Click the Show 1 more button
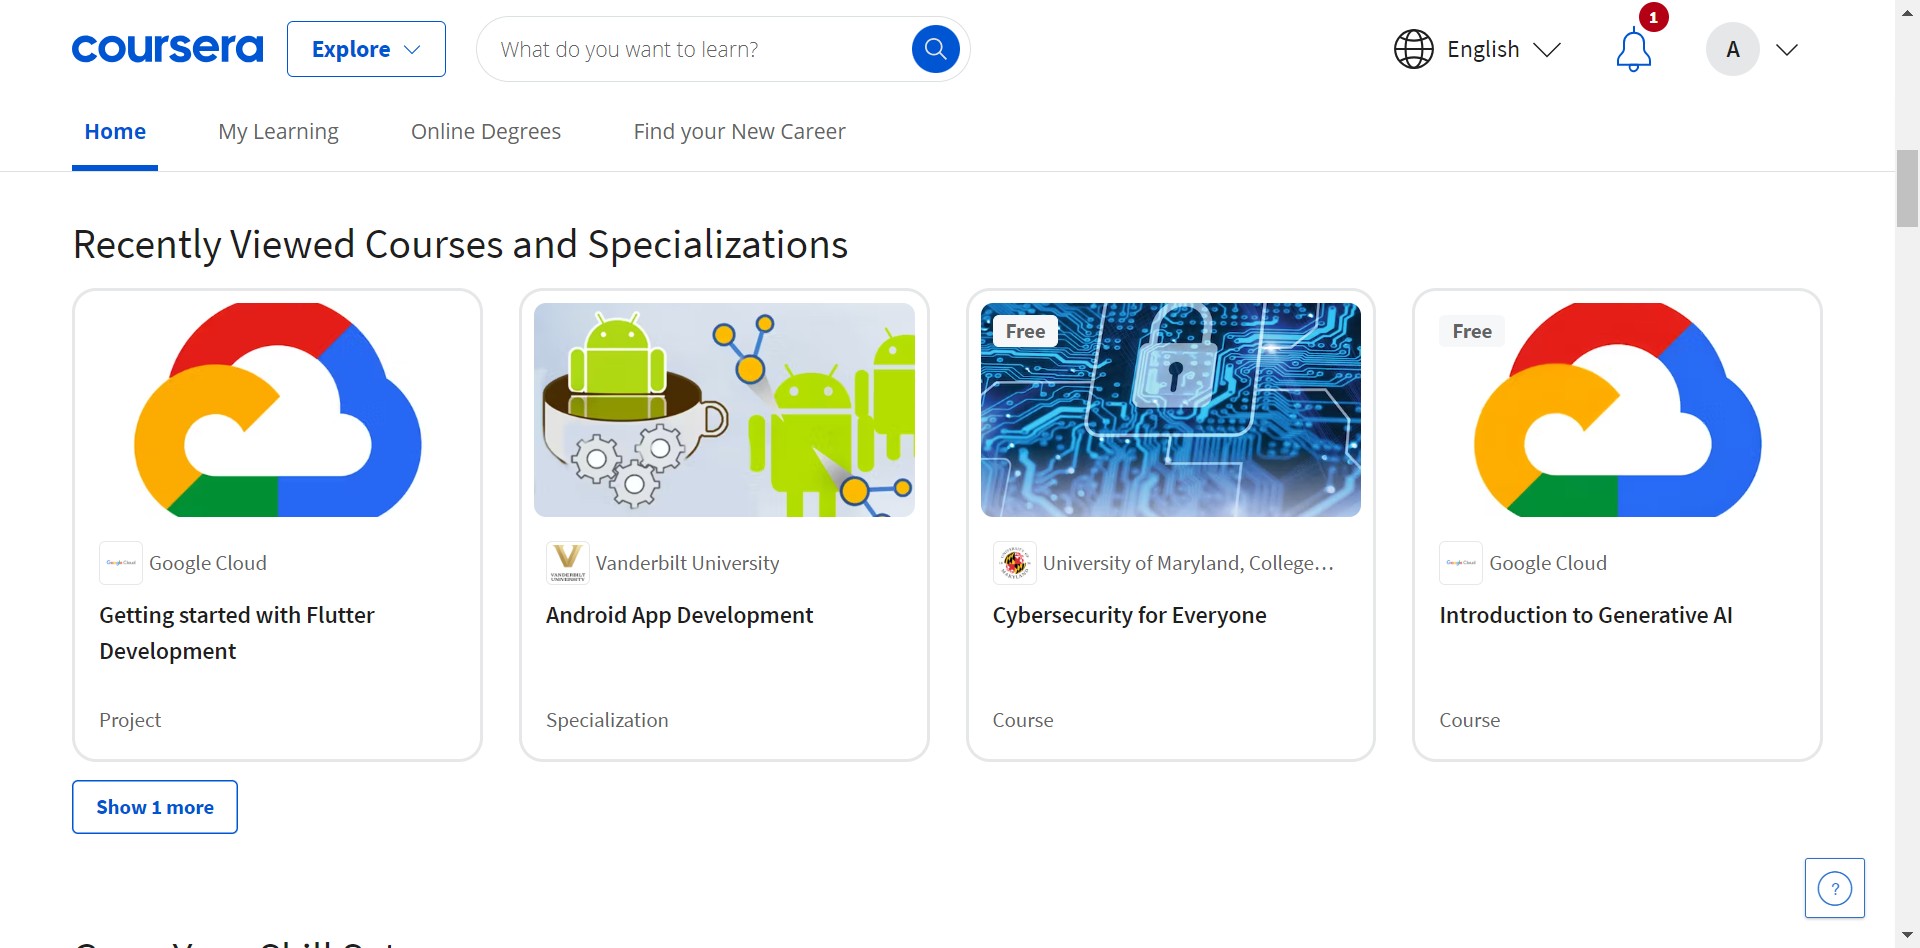 point(155,807)
